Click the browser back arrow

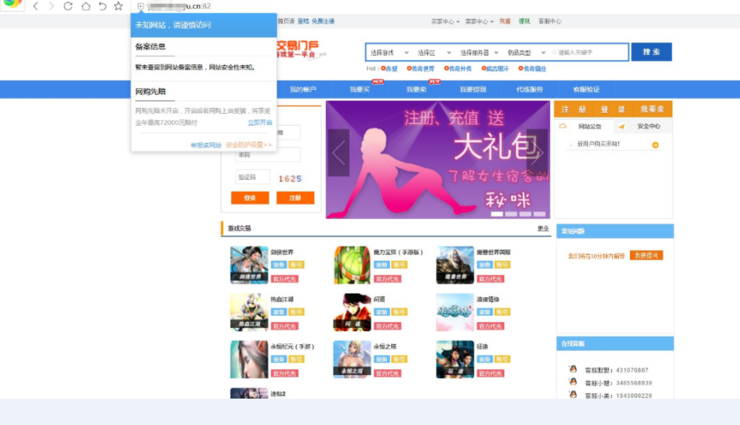click(36, 7)
